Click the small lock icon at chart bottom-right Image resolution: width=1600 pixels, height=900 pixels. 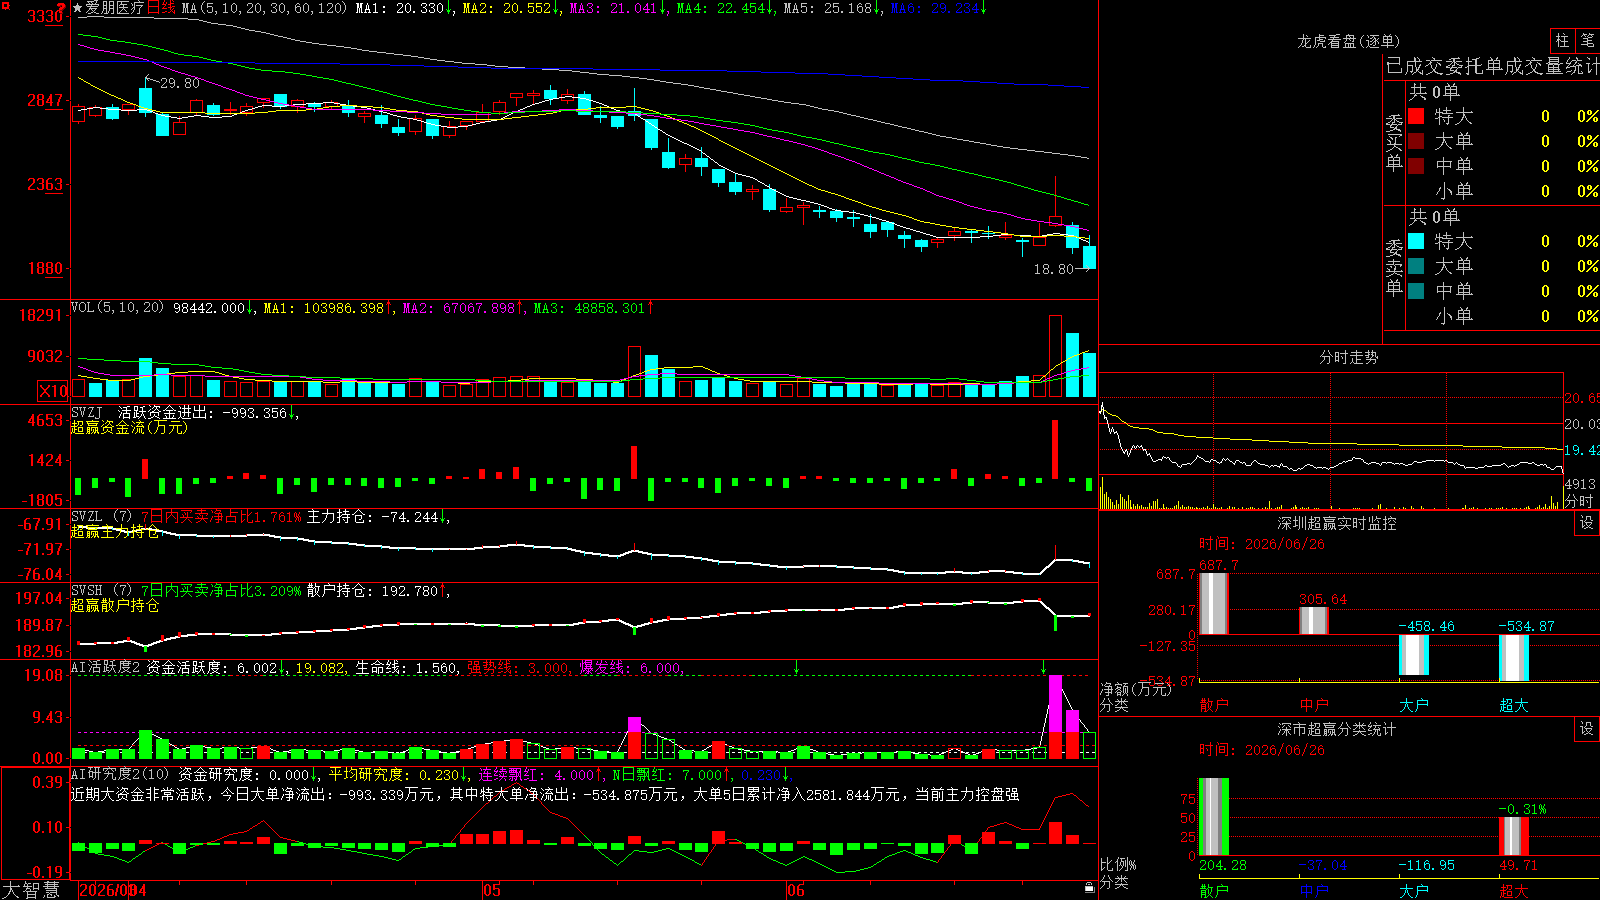1089,888
